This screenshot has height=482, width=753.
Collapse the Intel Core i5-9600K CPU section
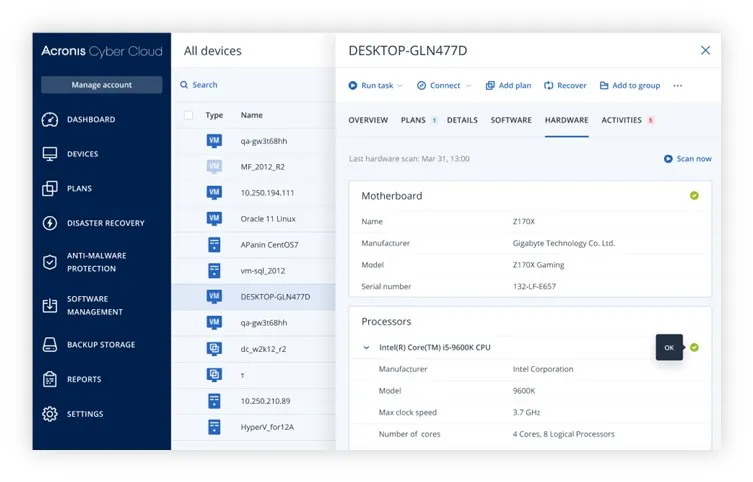366,348
